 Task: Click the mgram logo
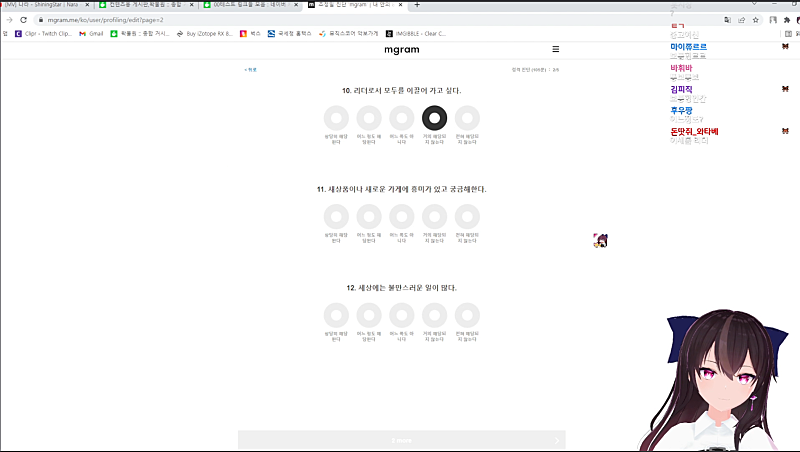click(402, 49)
